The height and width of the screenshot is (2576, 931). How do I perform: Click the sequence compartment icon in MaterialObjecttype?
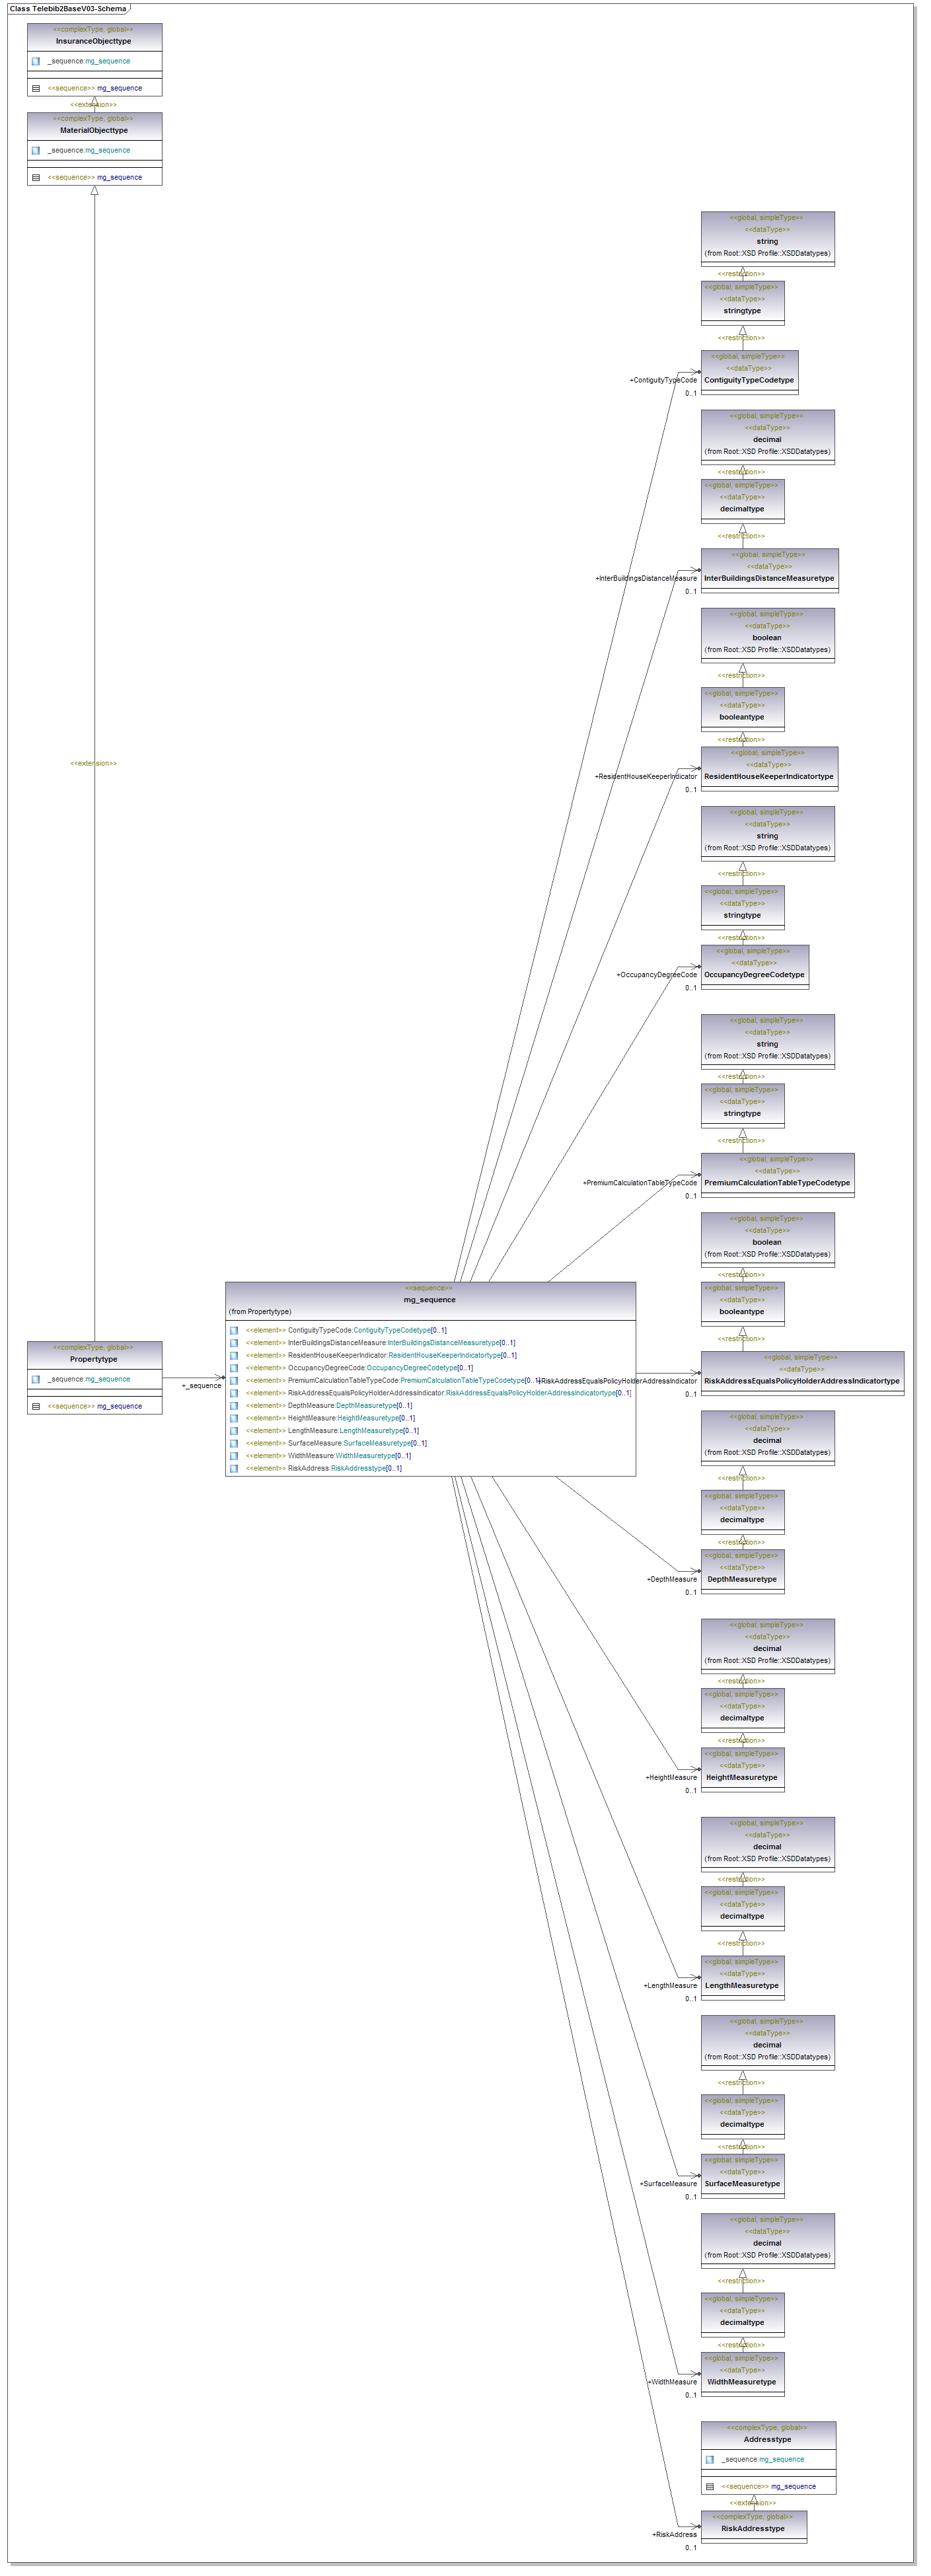(36, 177)
